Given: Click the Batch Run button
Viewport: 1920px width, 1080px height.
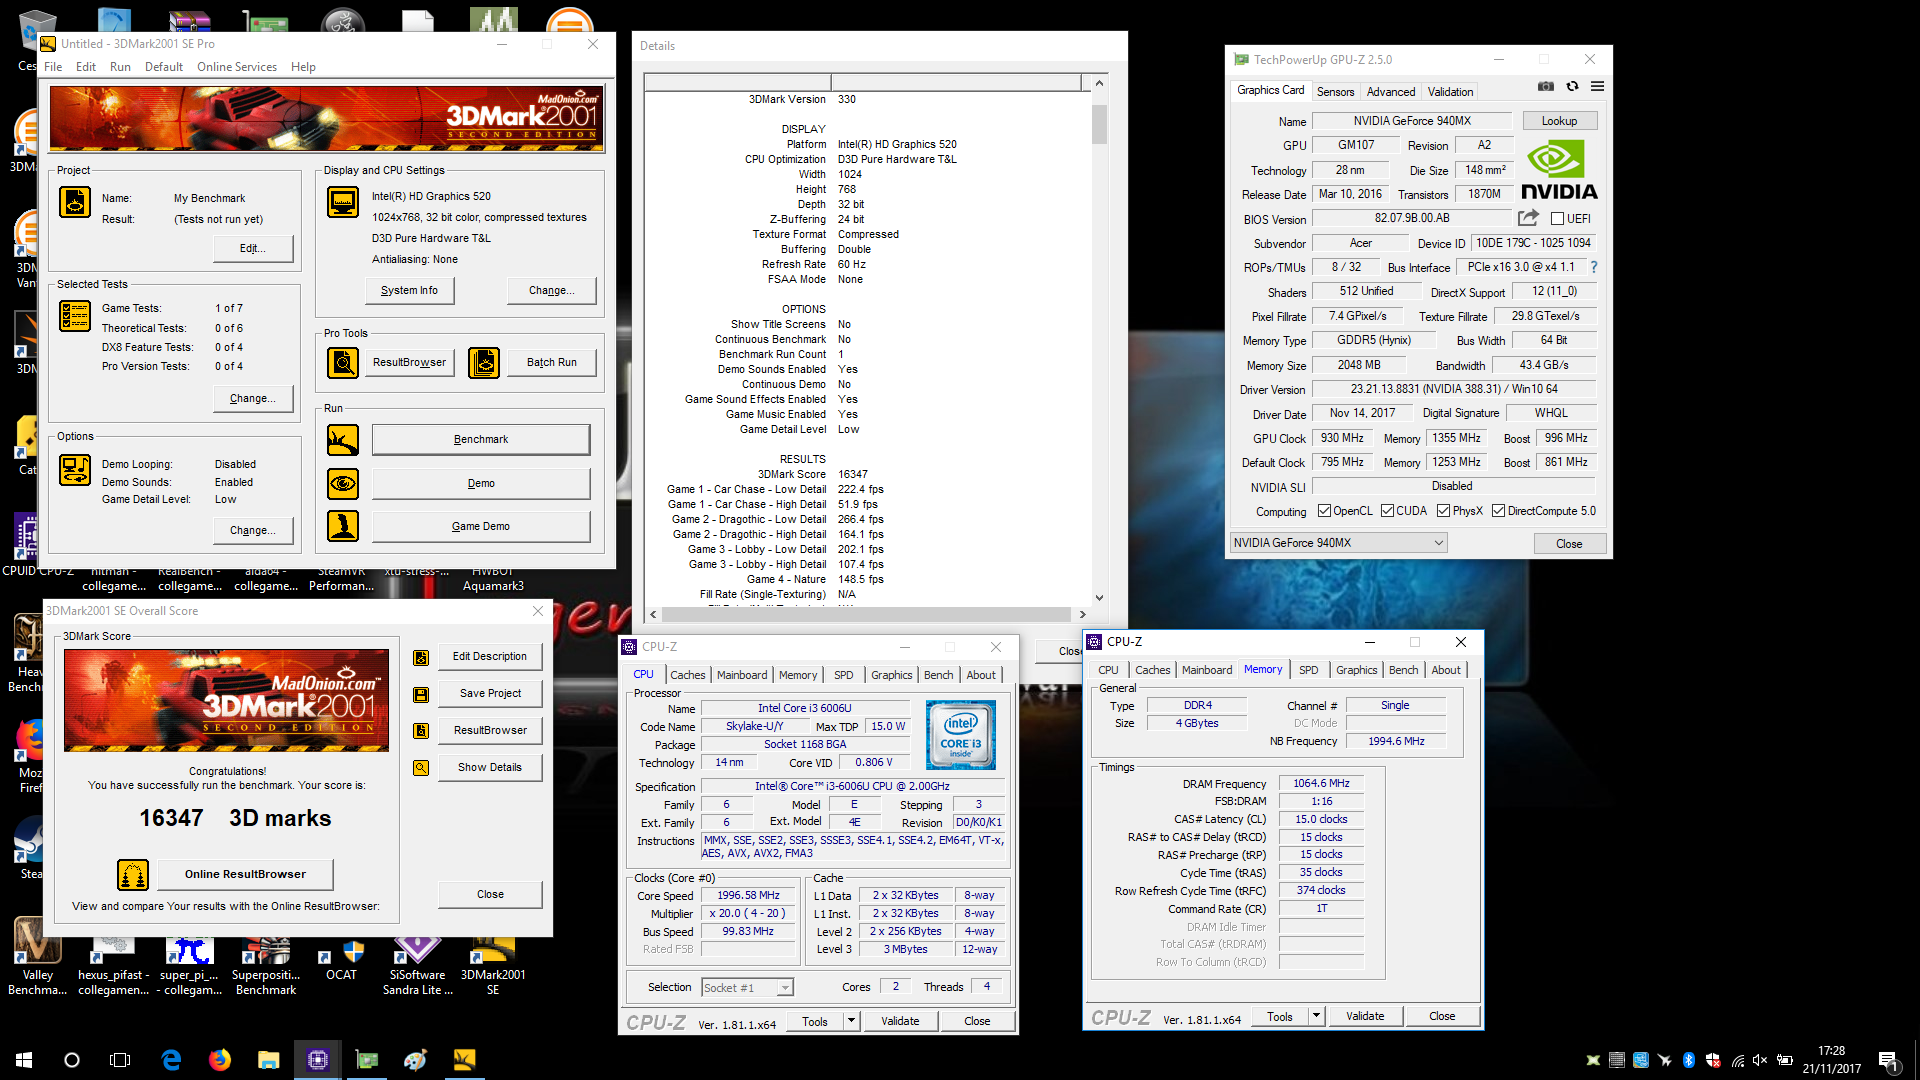Looking at the screenshot, I should click(x=552, y=362).
